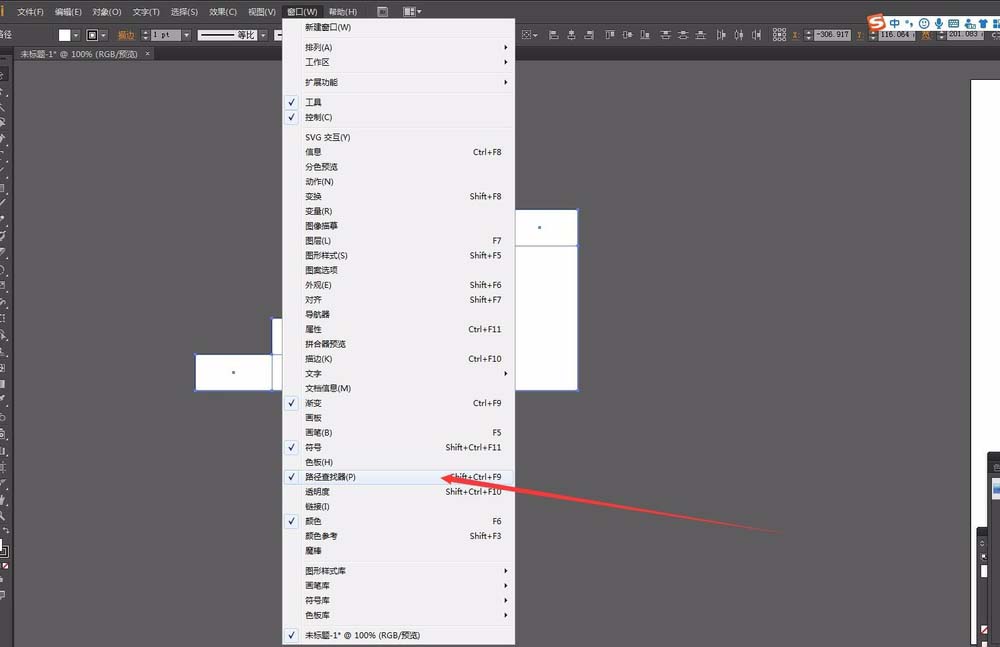Select white rectangle at canvas left
The image size is (1000, 647).
(233, 373)
